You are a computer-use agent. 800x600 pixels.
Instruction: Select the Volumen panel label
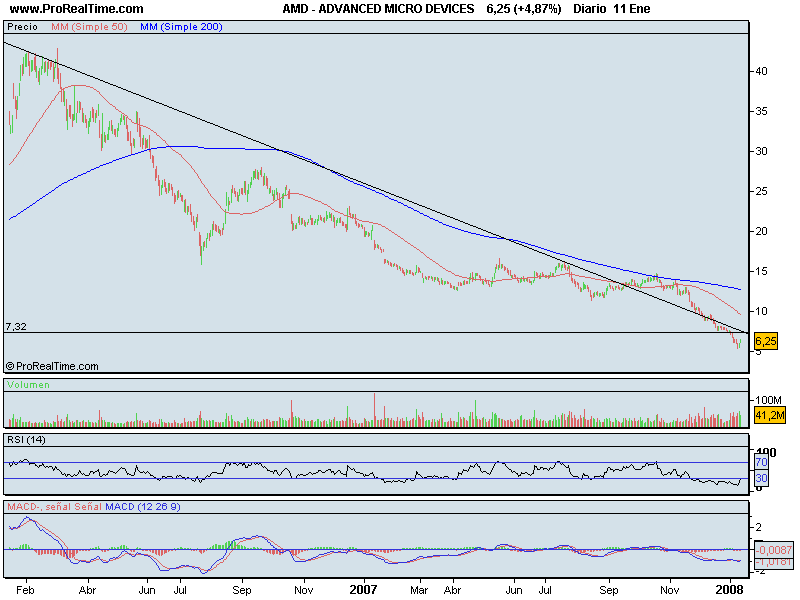pyautogui.click(x=29, y=385)
